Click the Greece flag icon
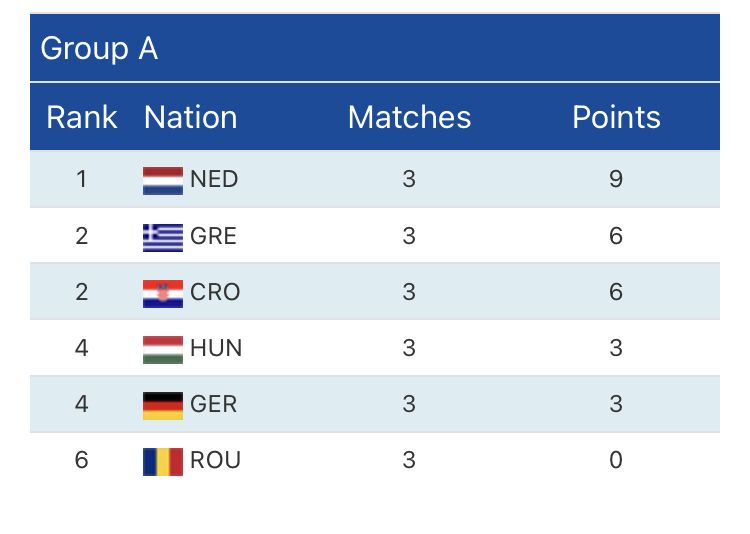The width and height of the screenshot is (750, 534). (x=163, y=236)
